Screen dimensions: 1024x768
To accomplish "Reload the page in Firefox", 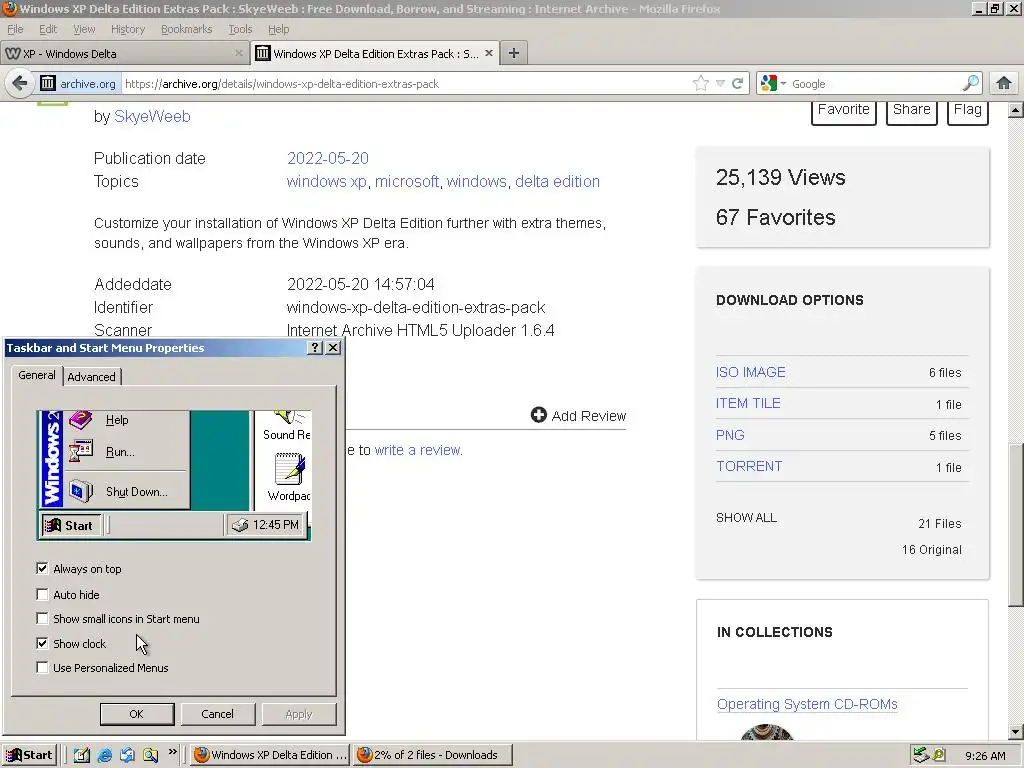I will pos(738,84).
